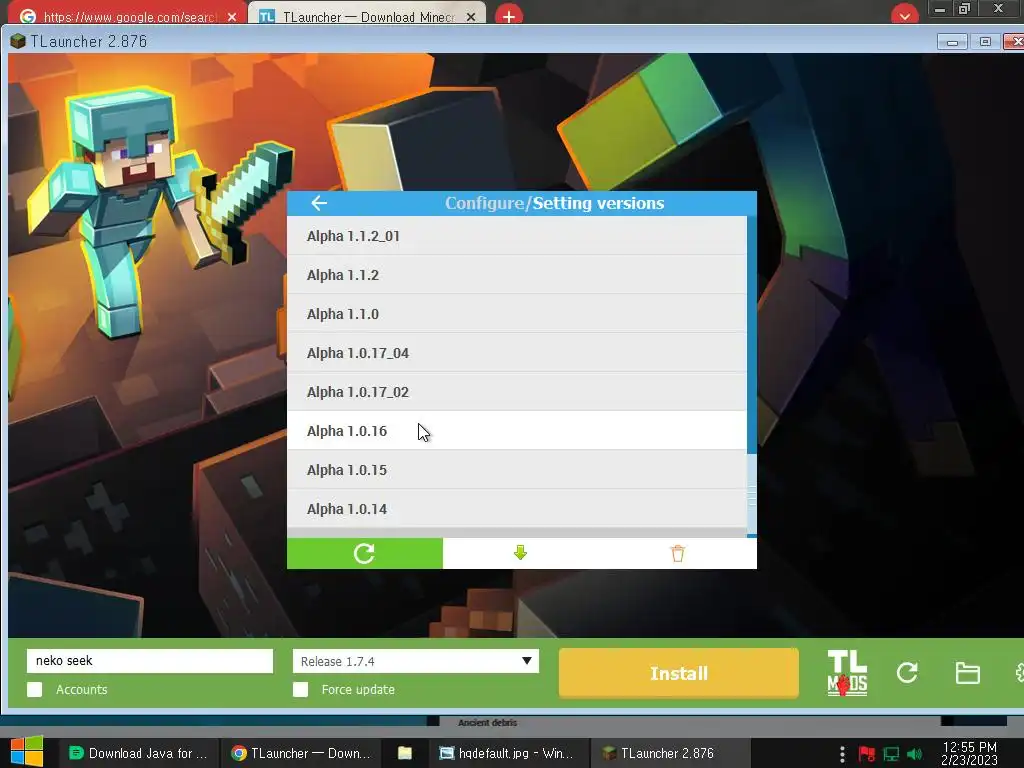
Task: Click the red flag tray icon
Action: click(867, 754)
